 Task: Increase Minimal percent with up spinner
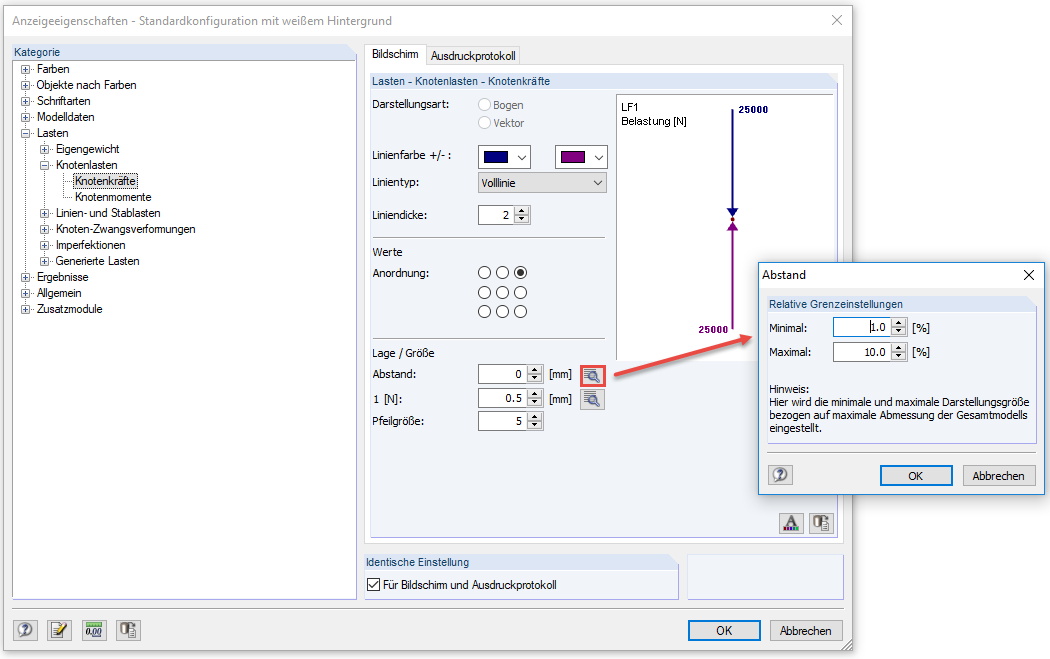pyautogui.click(x=899, y=323)
